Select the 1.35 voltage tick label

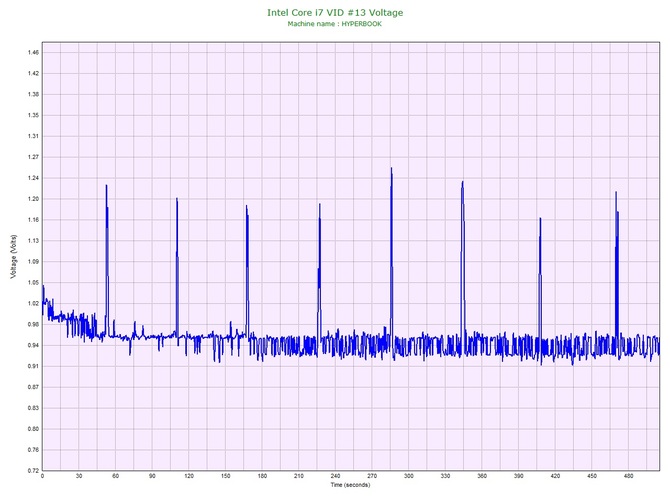pyautogui.click(x=33, y=115)
